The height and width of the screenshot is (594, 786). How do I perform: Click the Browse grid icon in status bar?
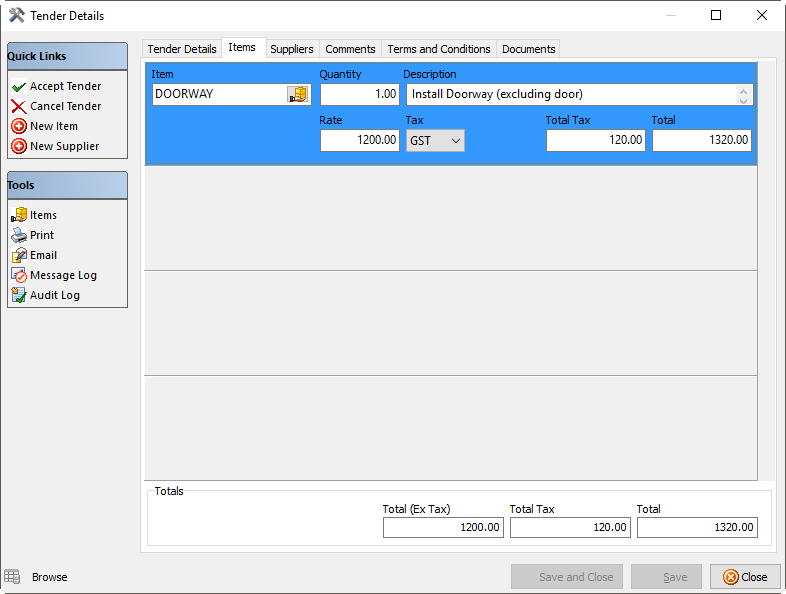click(x=12, y=577)
